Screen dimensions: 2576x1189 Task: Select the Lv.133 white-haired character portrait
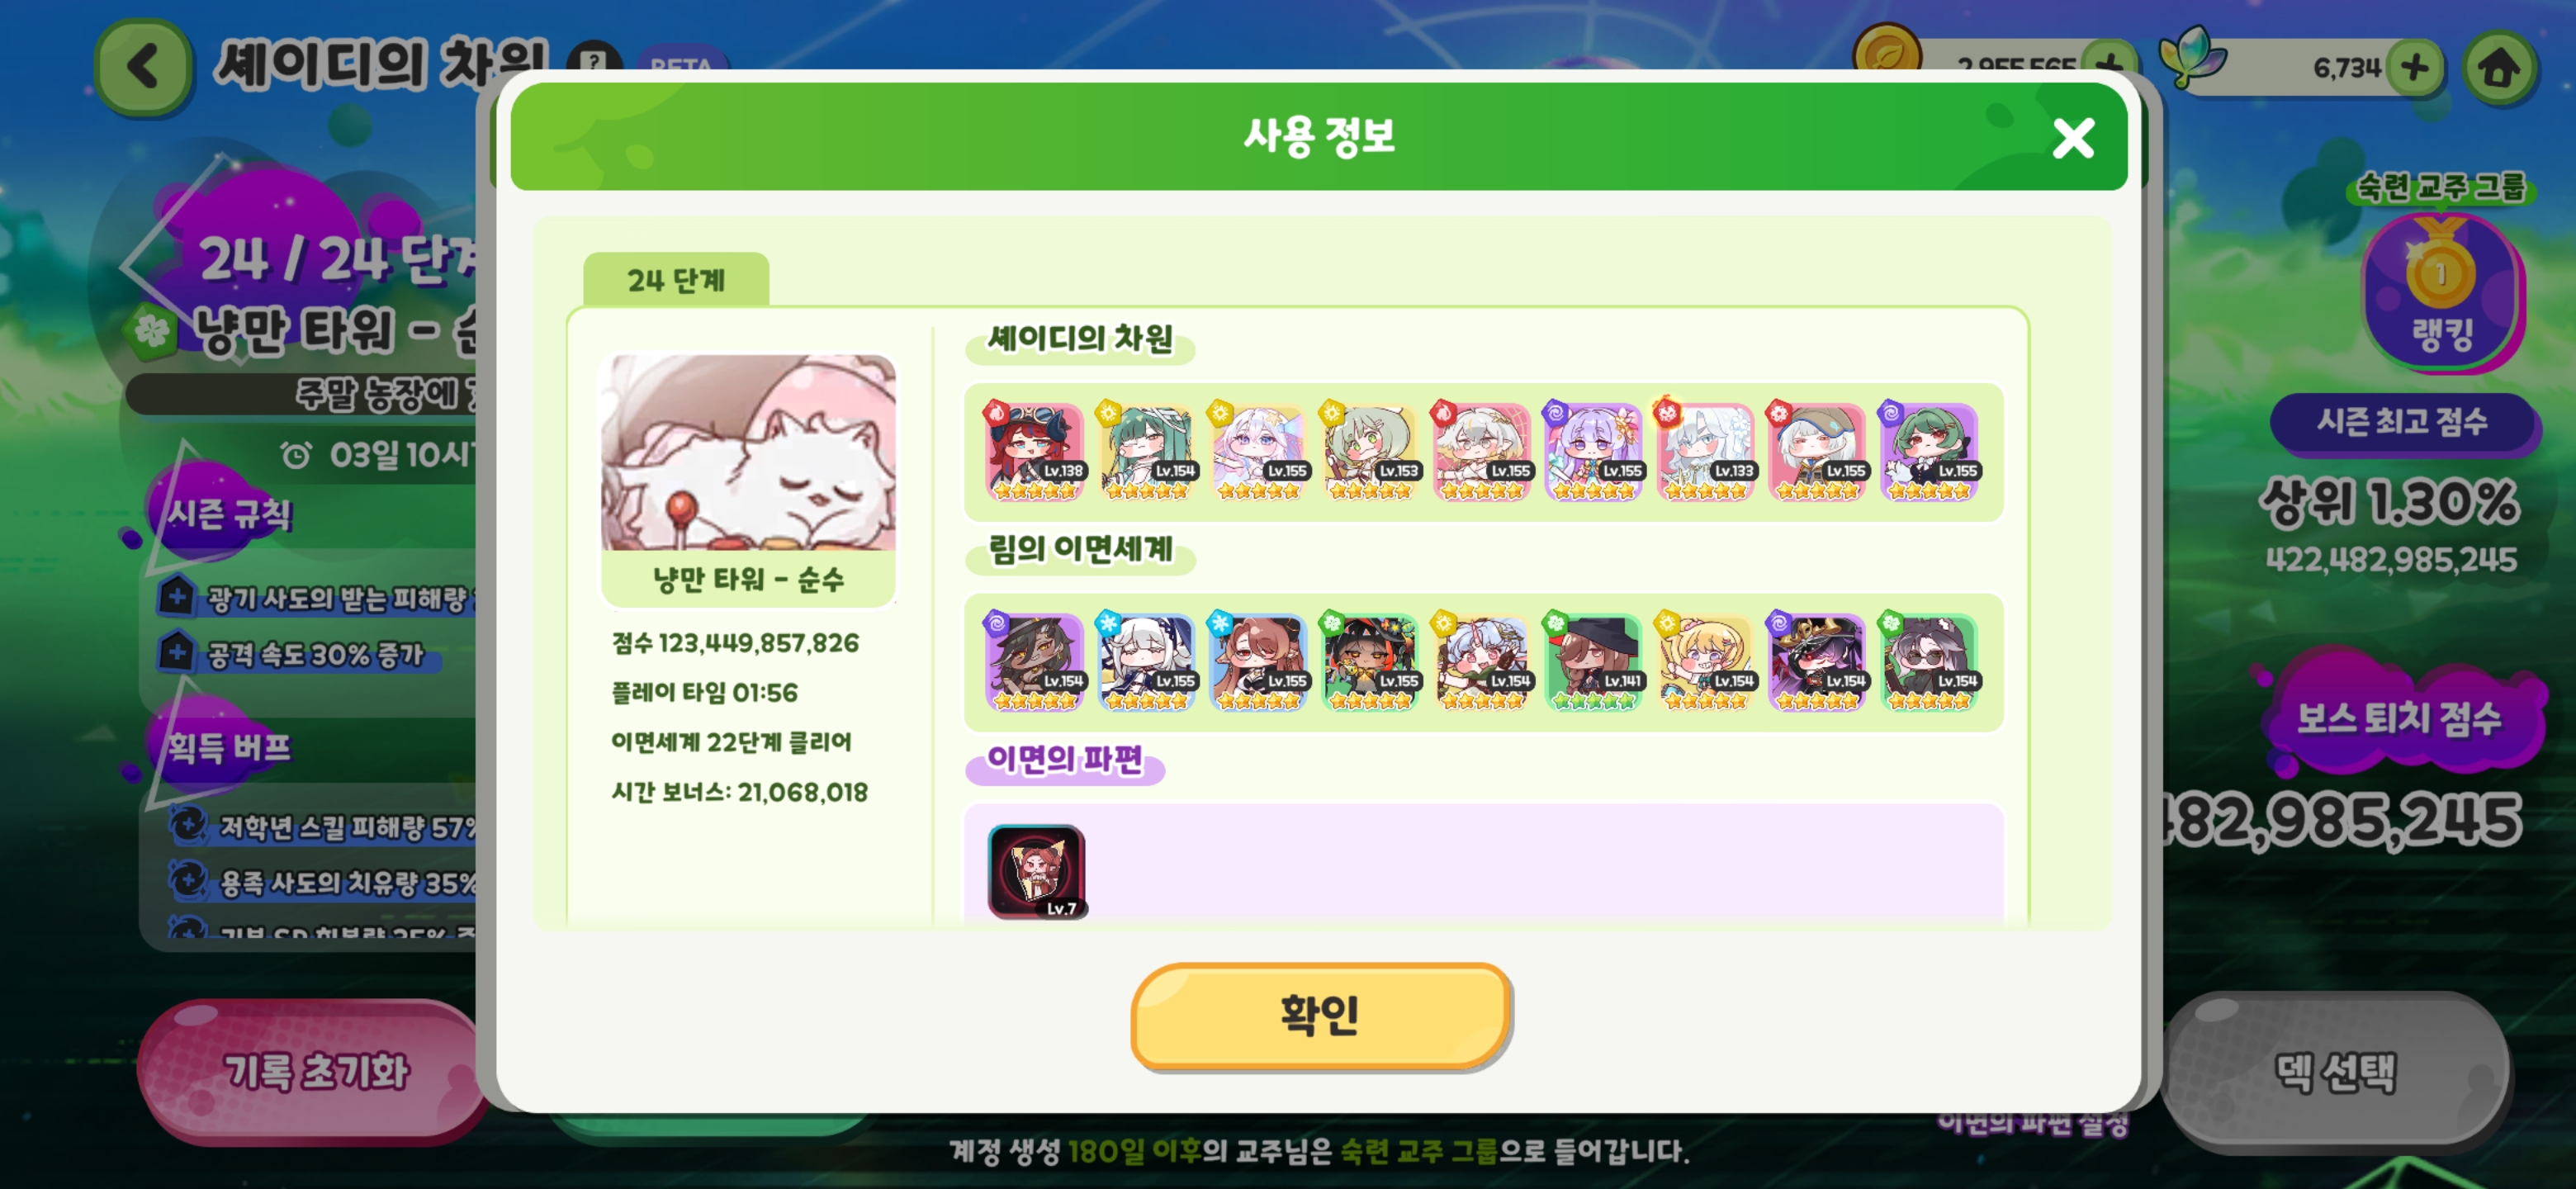point(1706,451)
